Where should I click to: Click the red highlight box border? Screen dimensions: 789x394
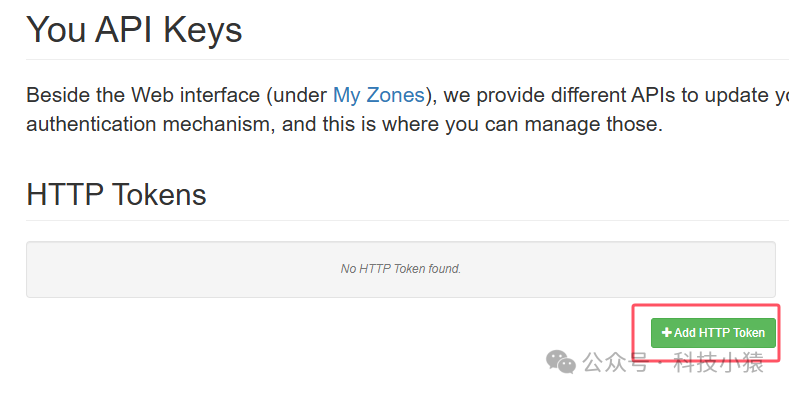(x=706, y=305)
